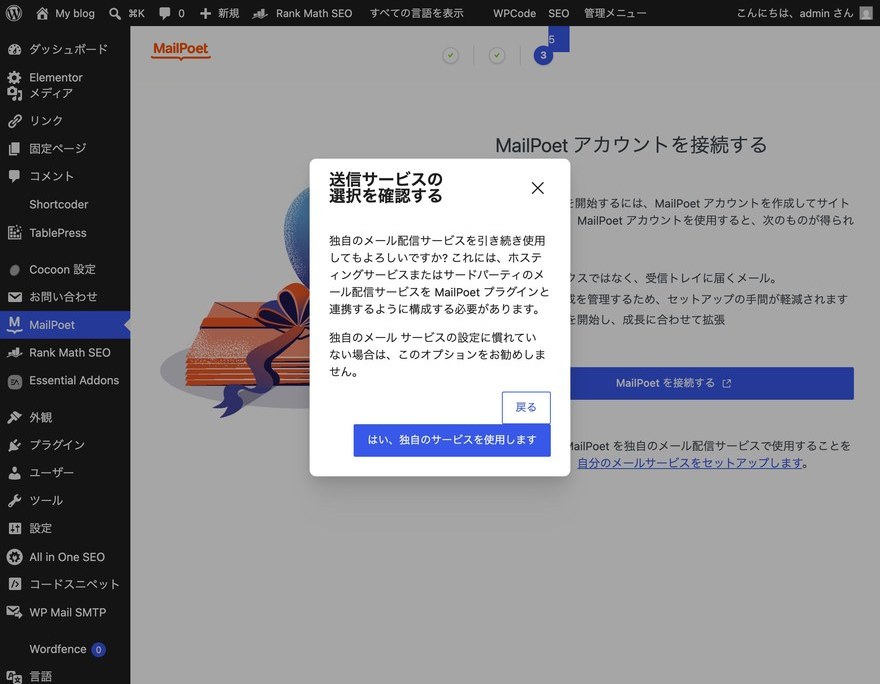Click the ツール wrench icon
The width and height of the screenshot is (880, 684).
pyautogui.click(x=15, y=501)
